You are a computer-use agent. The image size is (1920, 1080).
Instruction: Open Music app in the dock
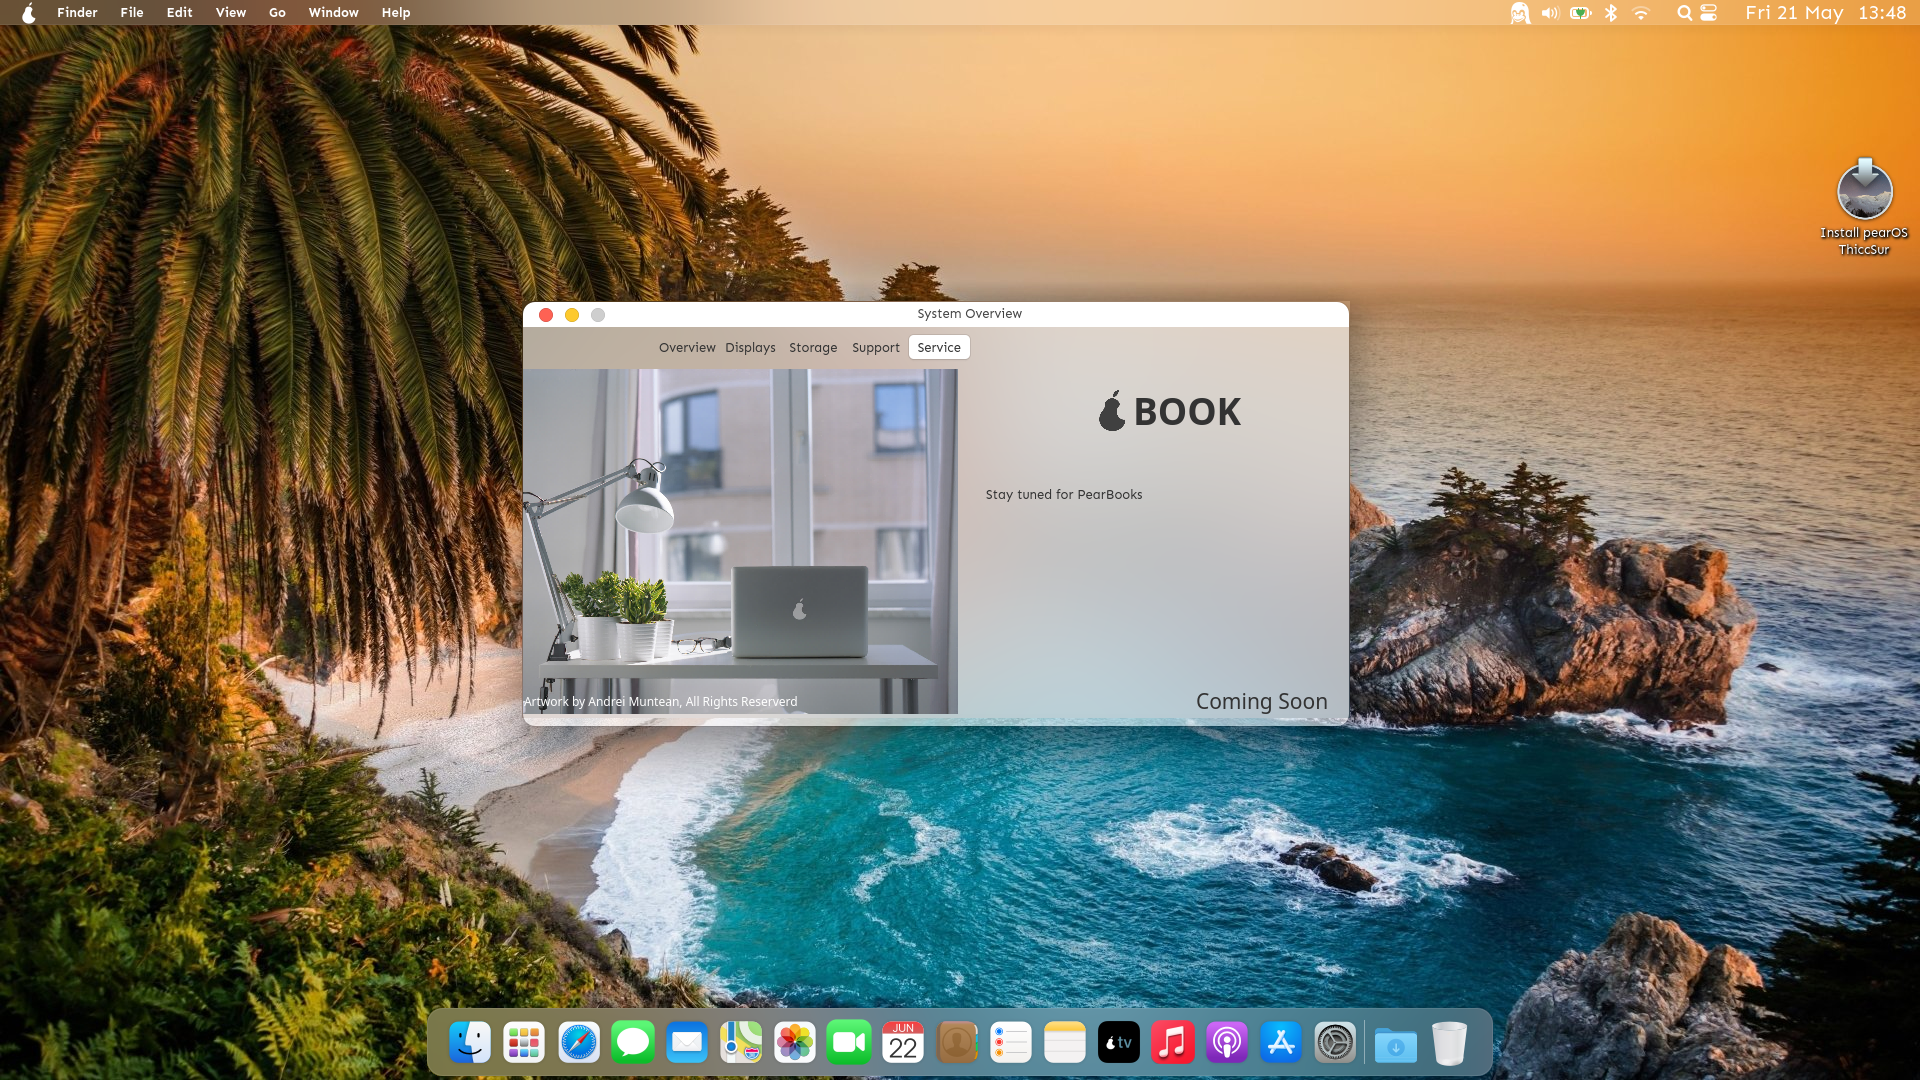click(x=1173, y=1043)
